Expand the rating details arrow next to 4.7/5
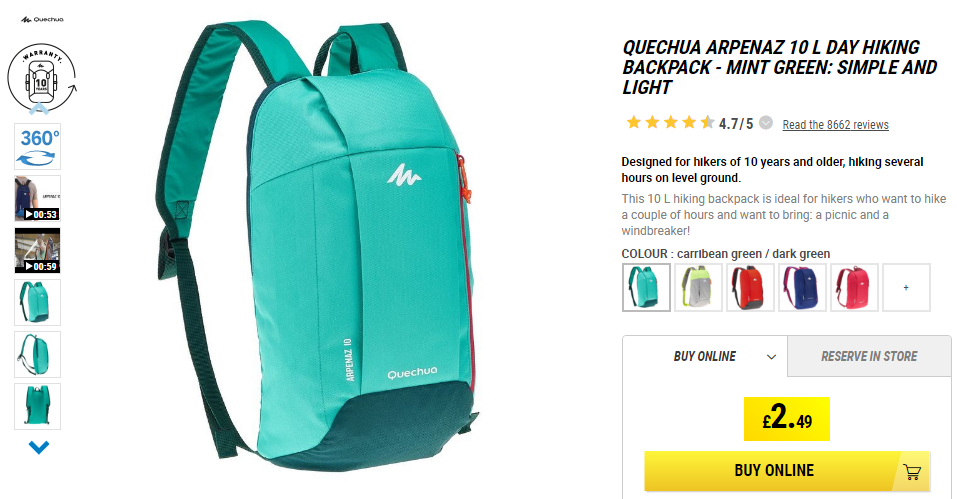 [766, 123]
